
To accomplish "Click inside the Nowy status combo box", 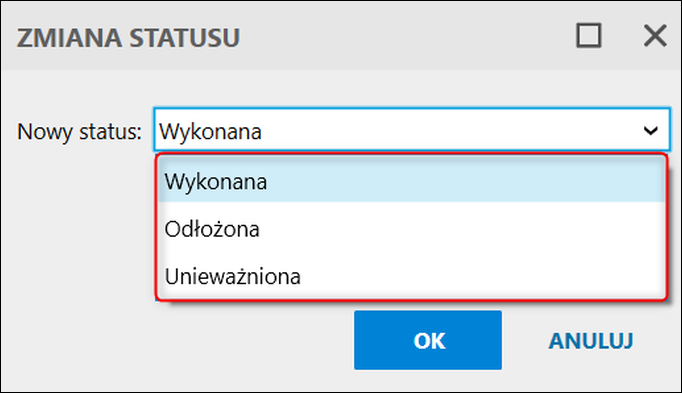I will coord(411,130).
